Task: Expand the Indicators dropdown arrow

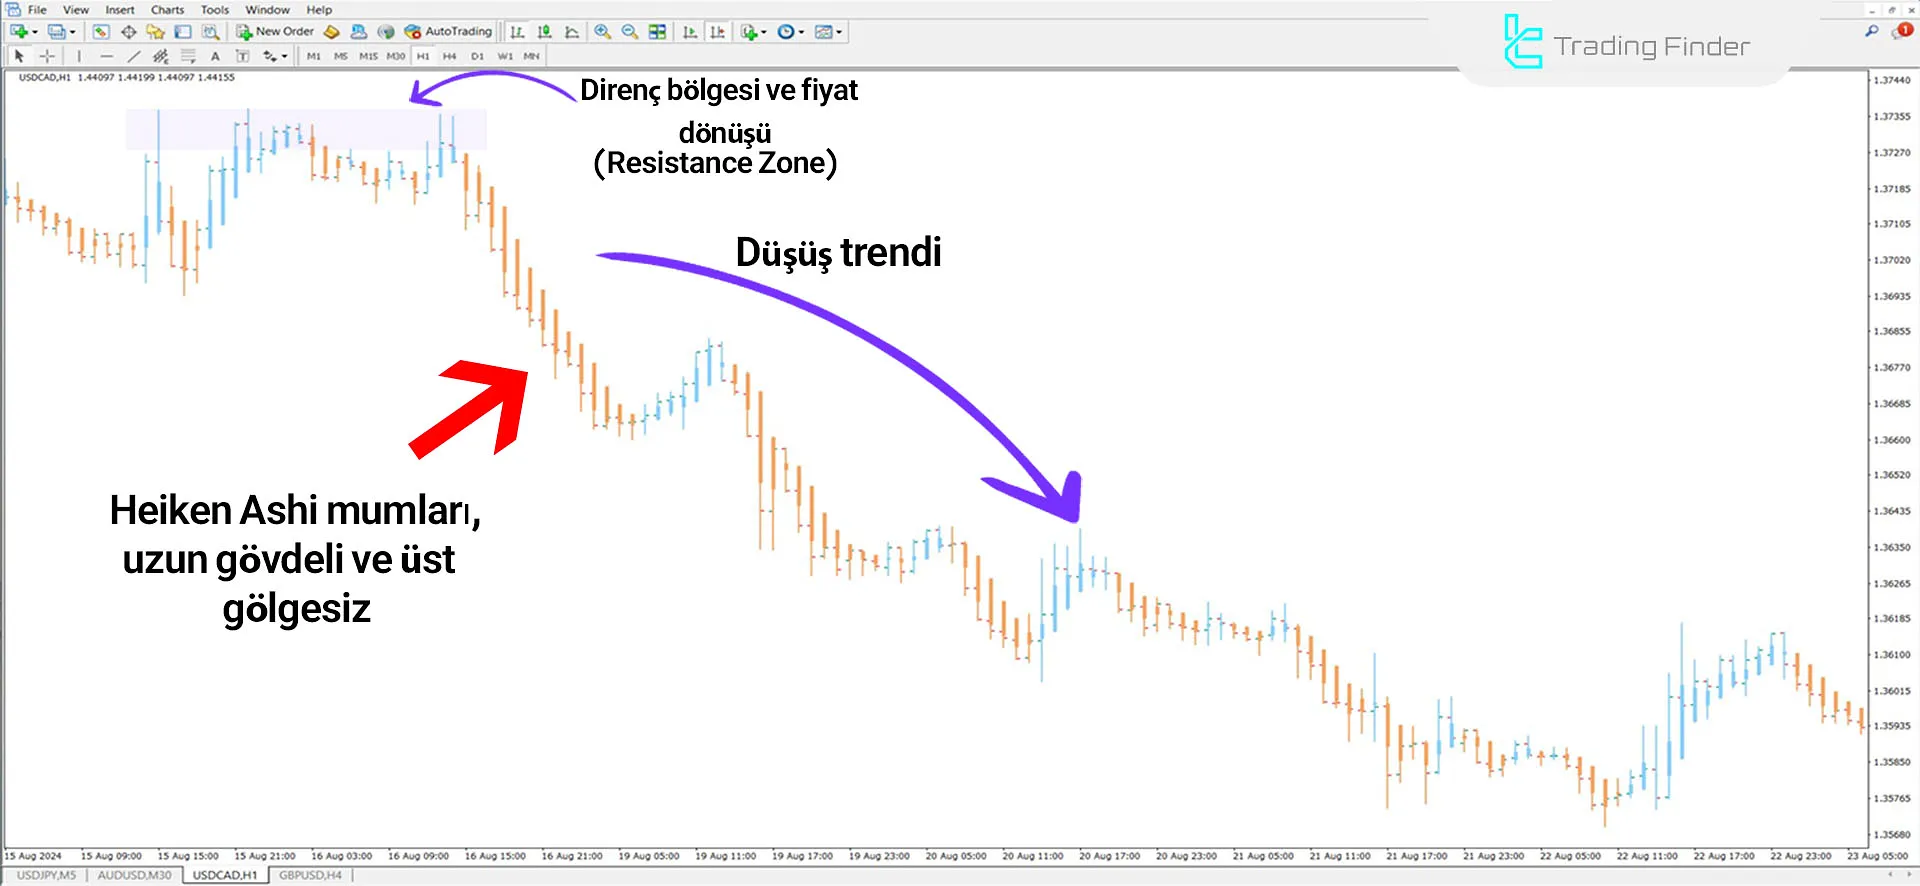Action: pyautogui.click(x=764, y=32)
